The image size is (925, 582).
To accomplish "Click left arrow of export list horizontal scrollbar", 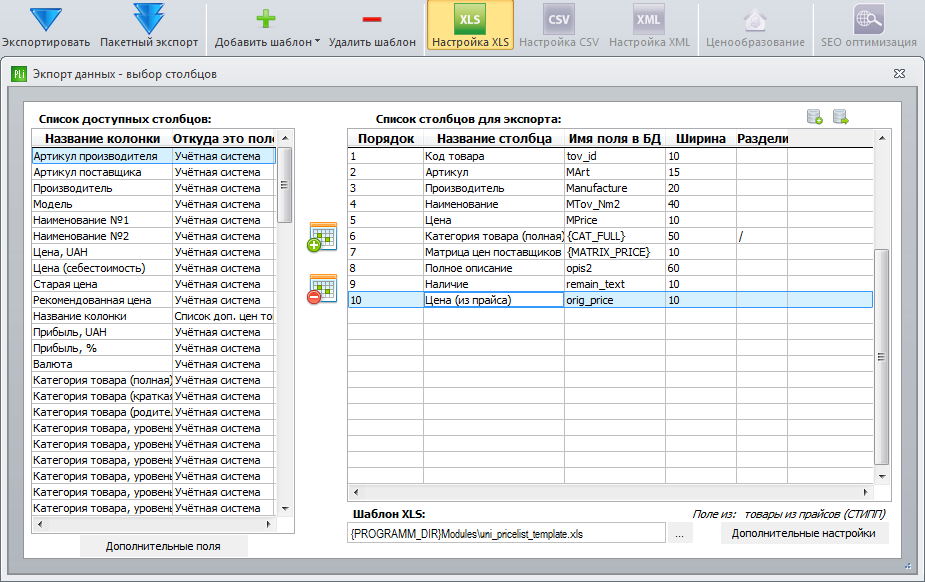I will coord(356,492).
